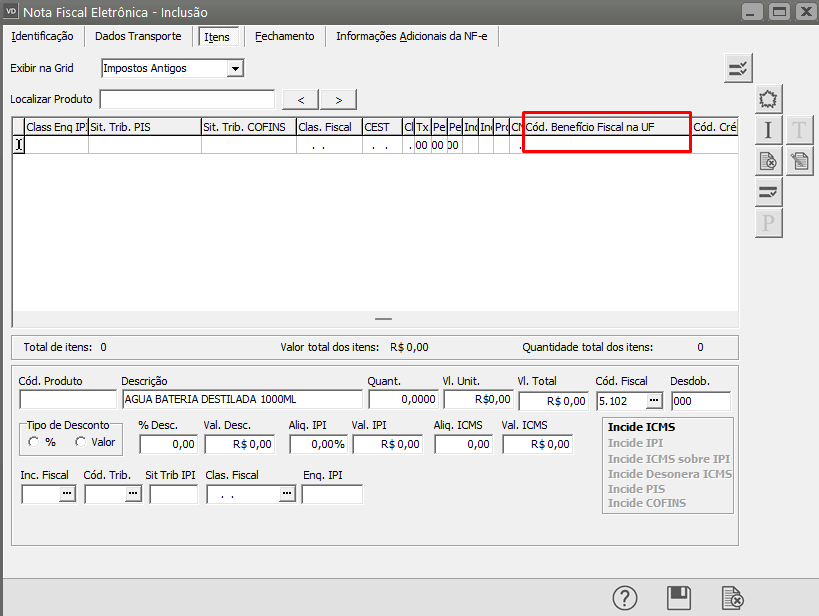Viewport: 819px width, 616px height.
Task: Click the star-shaped new item icon
Action: (768, 99)
